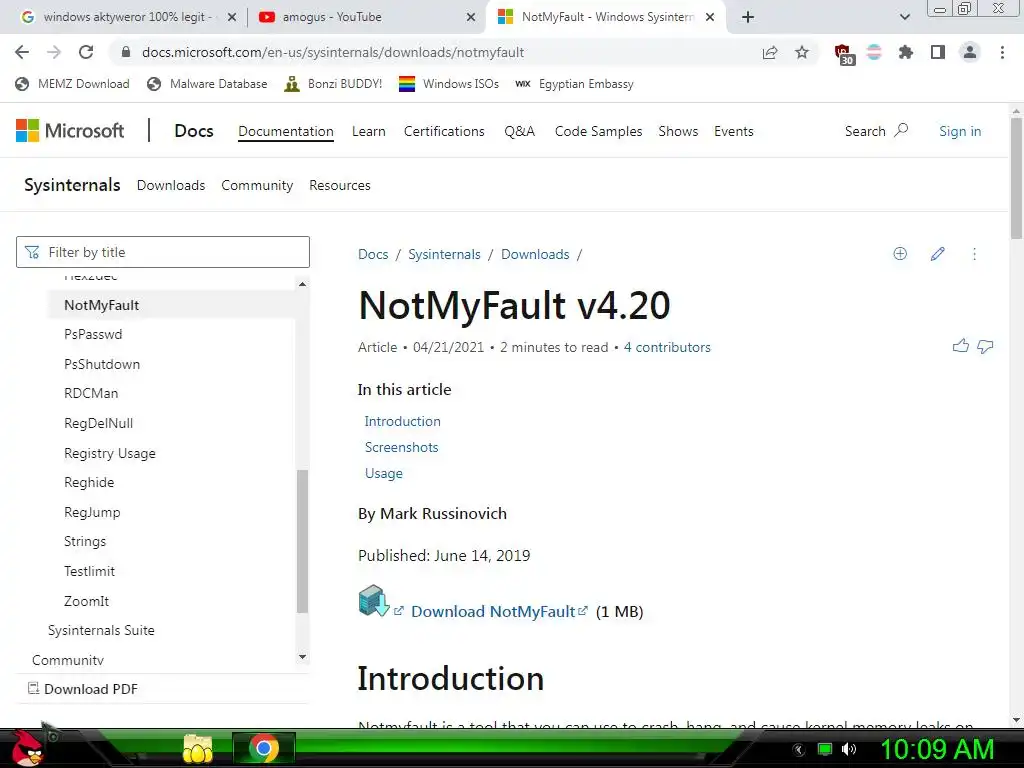Click the Chrome taskbar icon

point(264,748)
